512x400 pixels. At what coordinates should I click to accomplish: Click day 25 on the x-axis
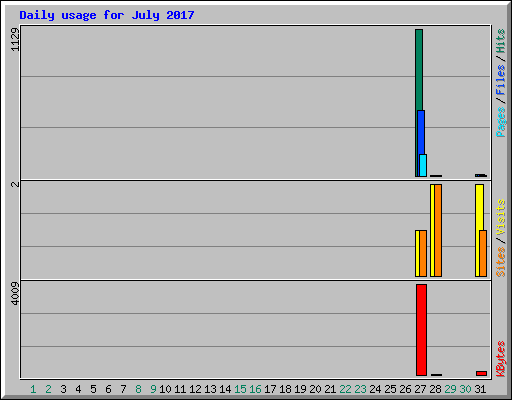pos(390,389)
